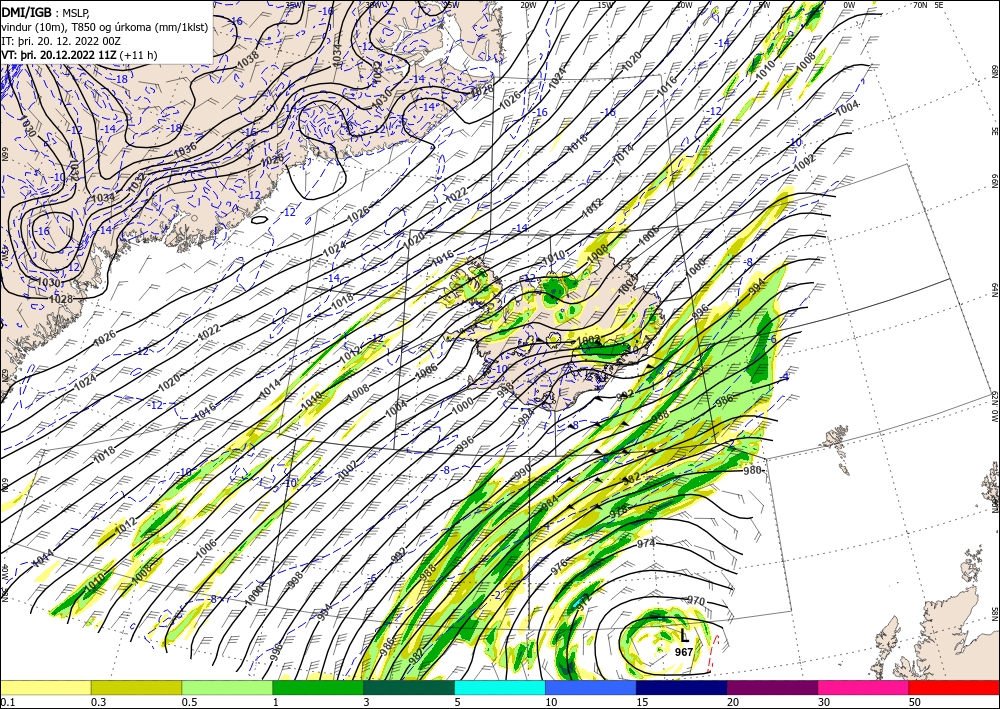This screenshot has height=709, width=1000.
Task: Click the '980' isobar label
Action: (753, 470)
